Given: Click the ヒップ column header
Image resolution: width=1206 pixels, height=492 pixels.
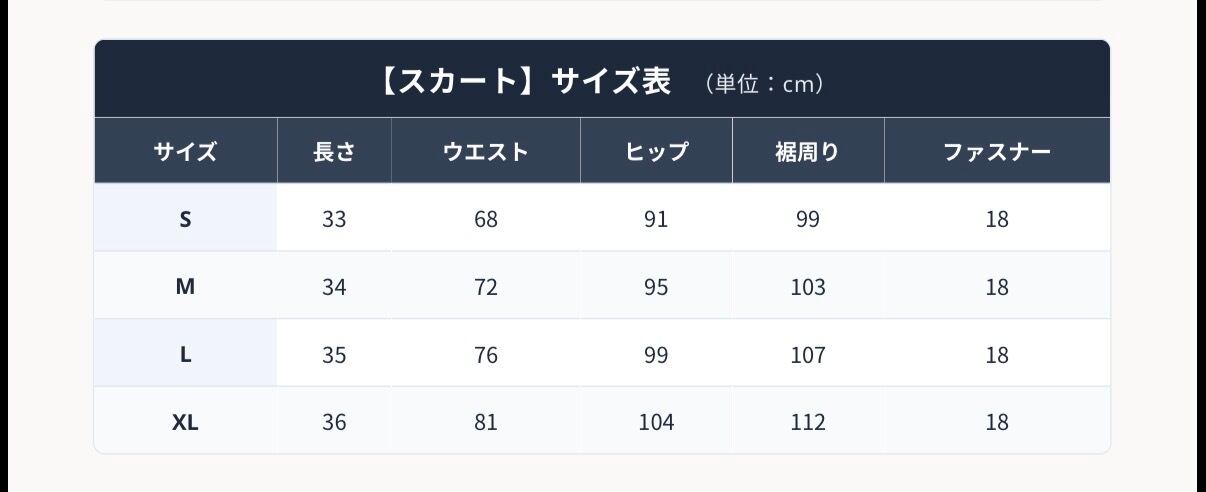Looking at the screenshot, I should pyautogui.click(x=656, y=152).
